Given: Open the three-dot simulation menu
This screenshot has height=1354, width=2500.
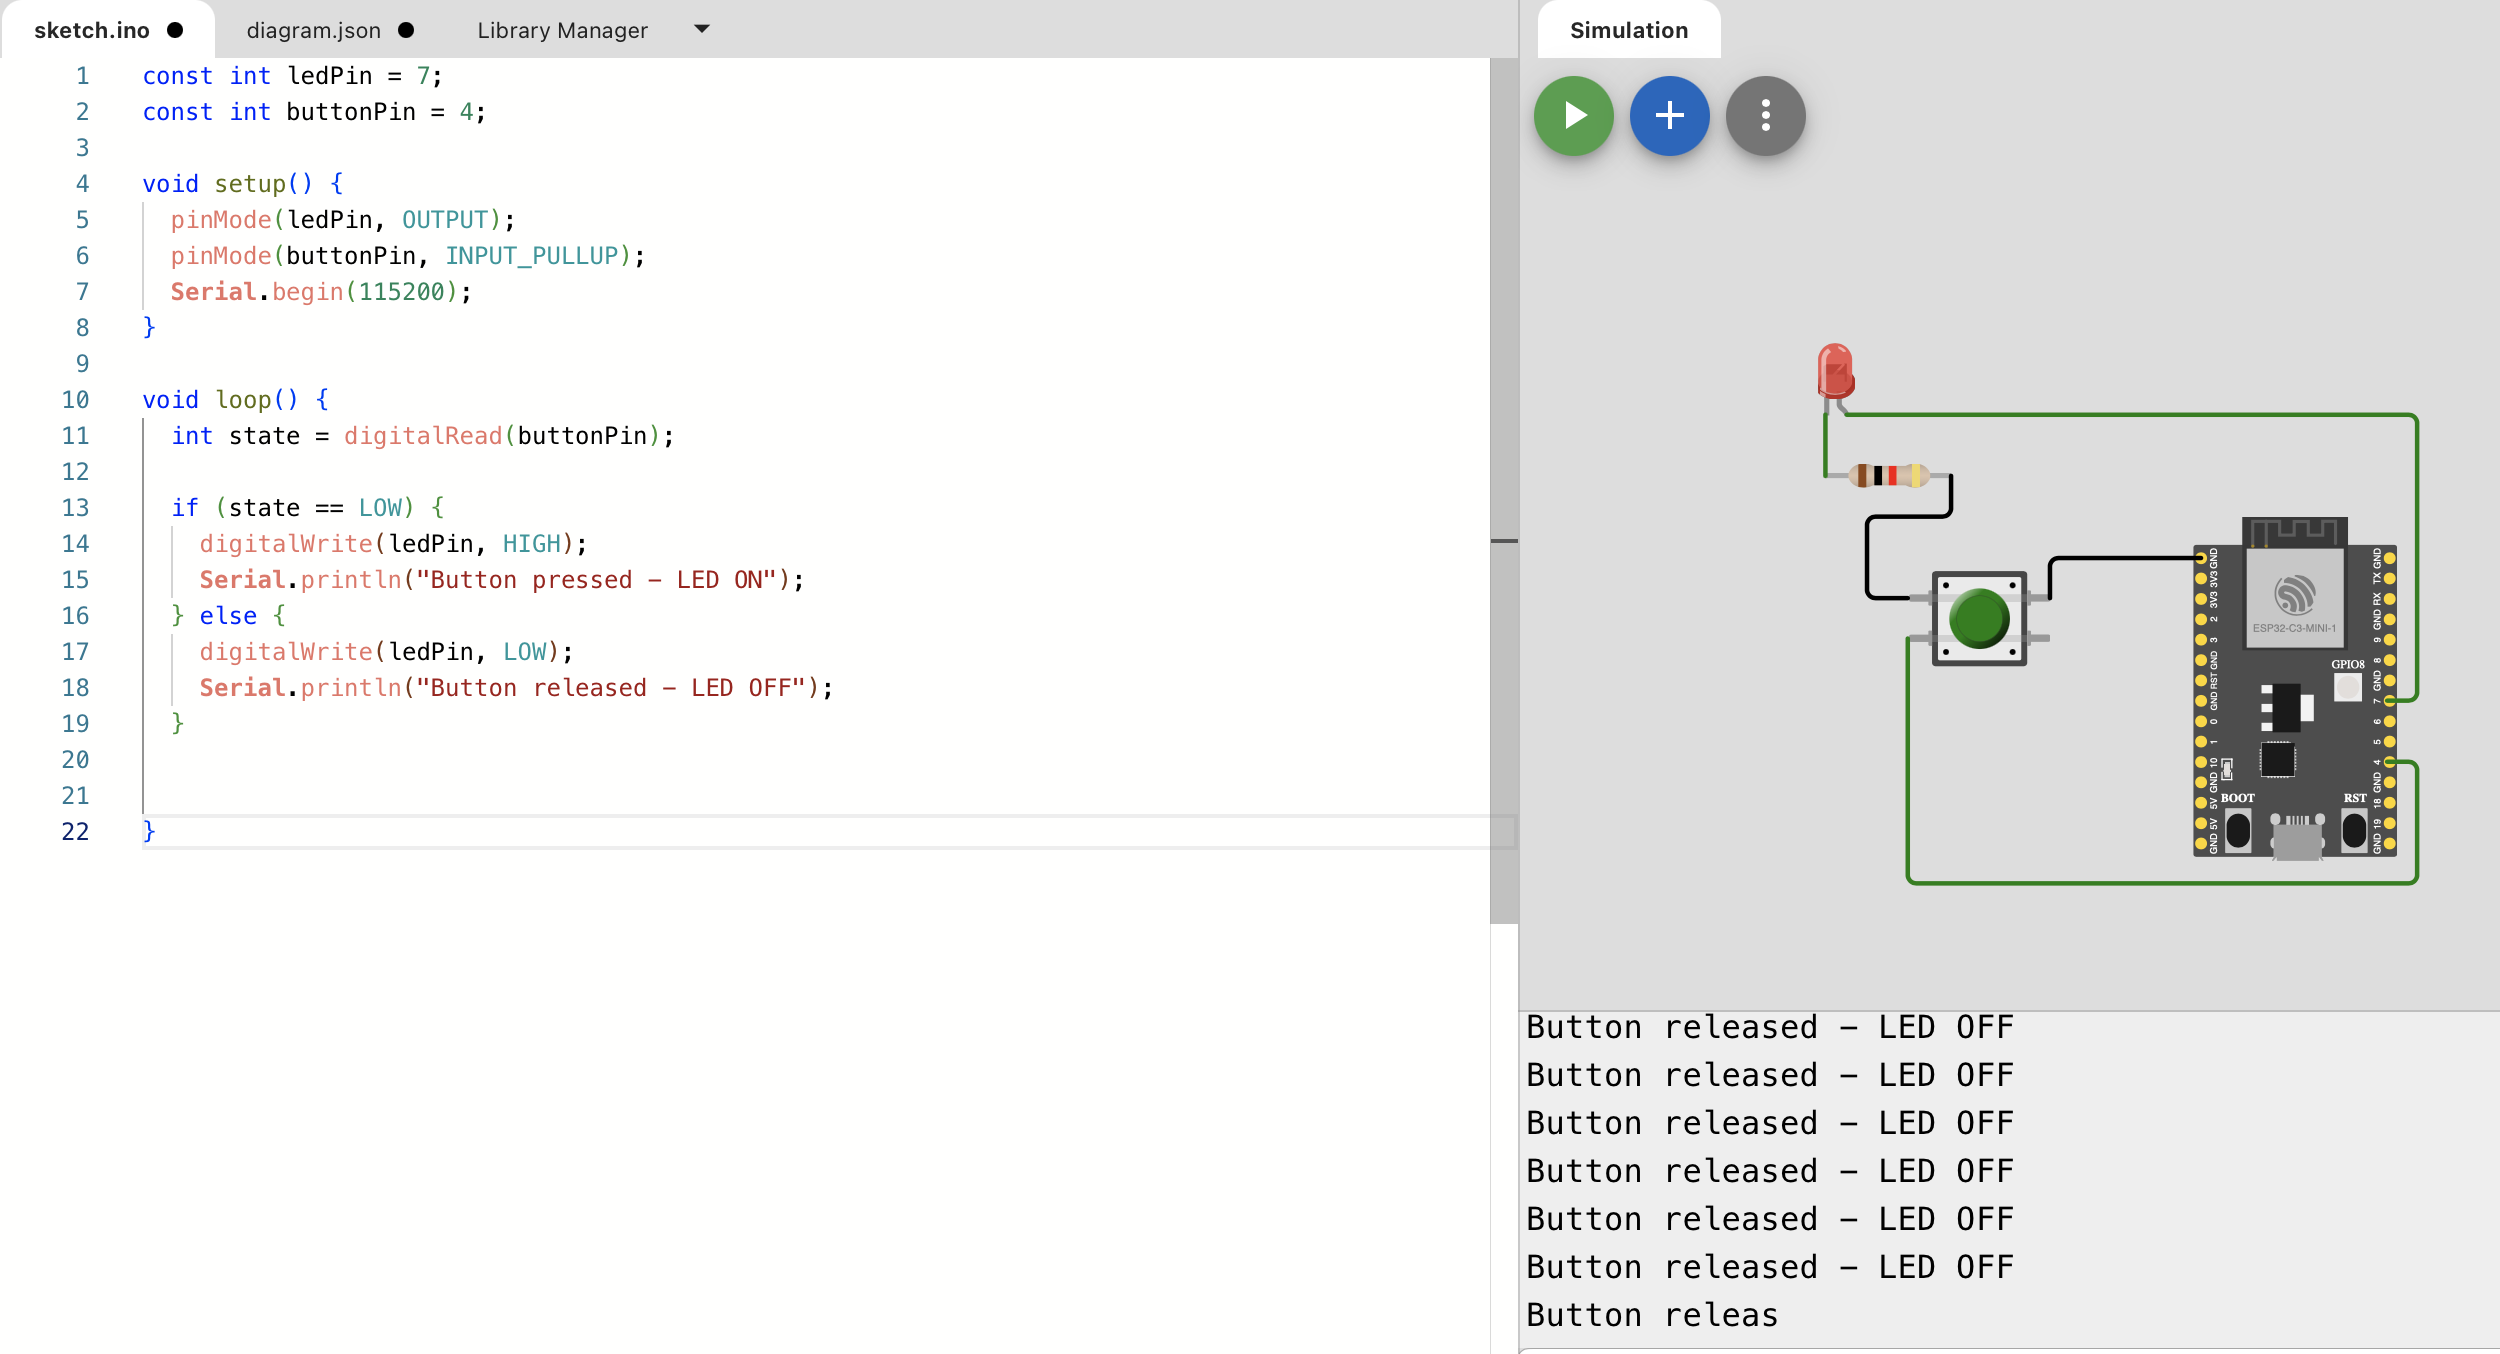Looking at the screenshot, I should coord(1765,116).
